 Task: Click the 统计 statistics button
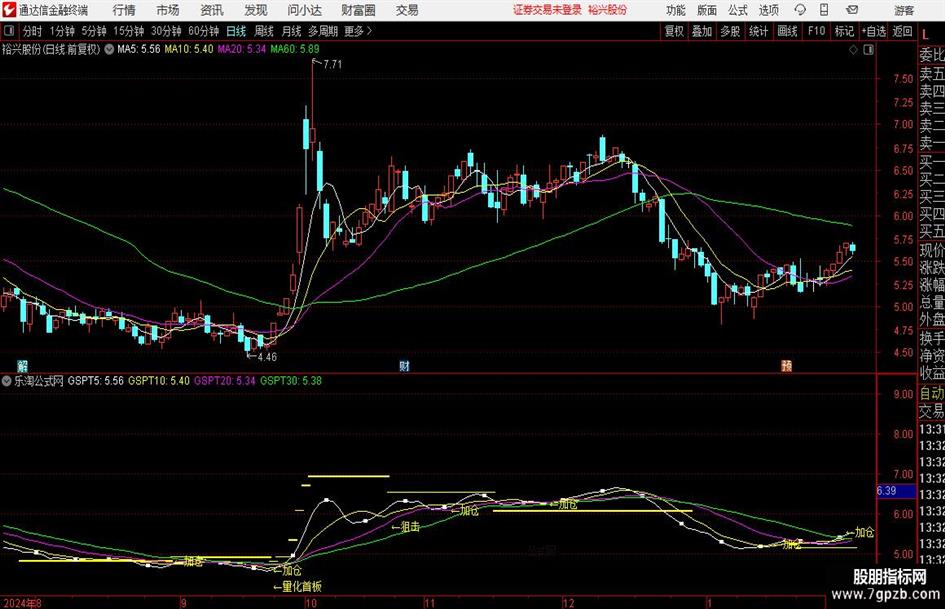758,31
